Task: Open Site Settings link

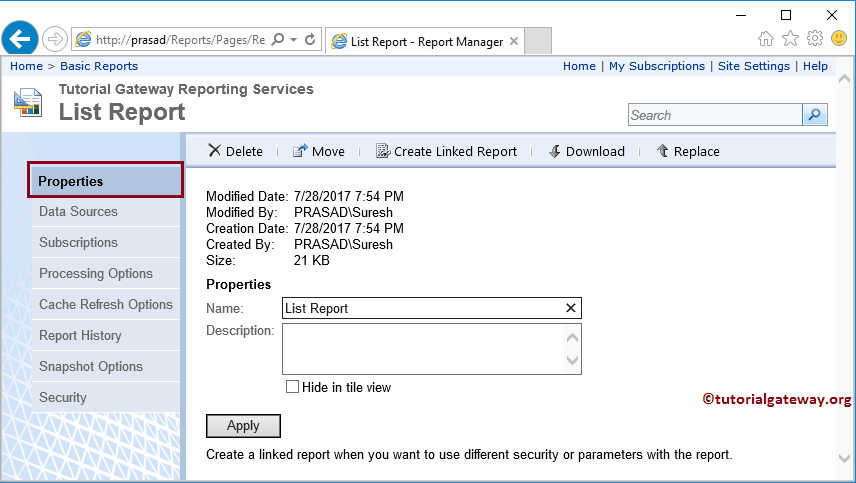Action: tap(753, 66)
